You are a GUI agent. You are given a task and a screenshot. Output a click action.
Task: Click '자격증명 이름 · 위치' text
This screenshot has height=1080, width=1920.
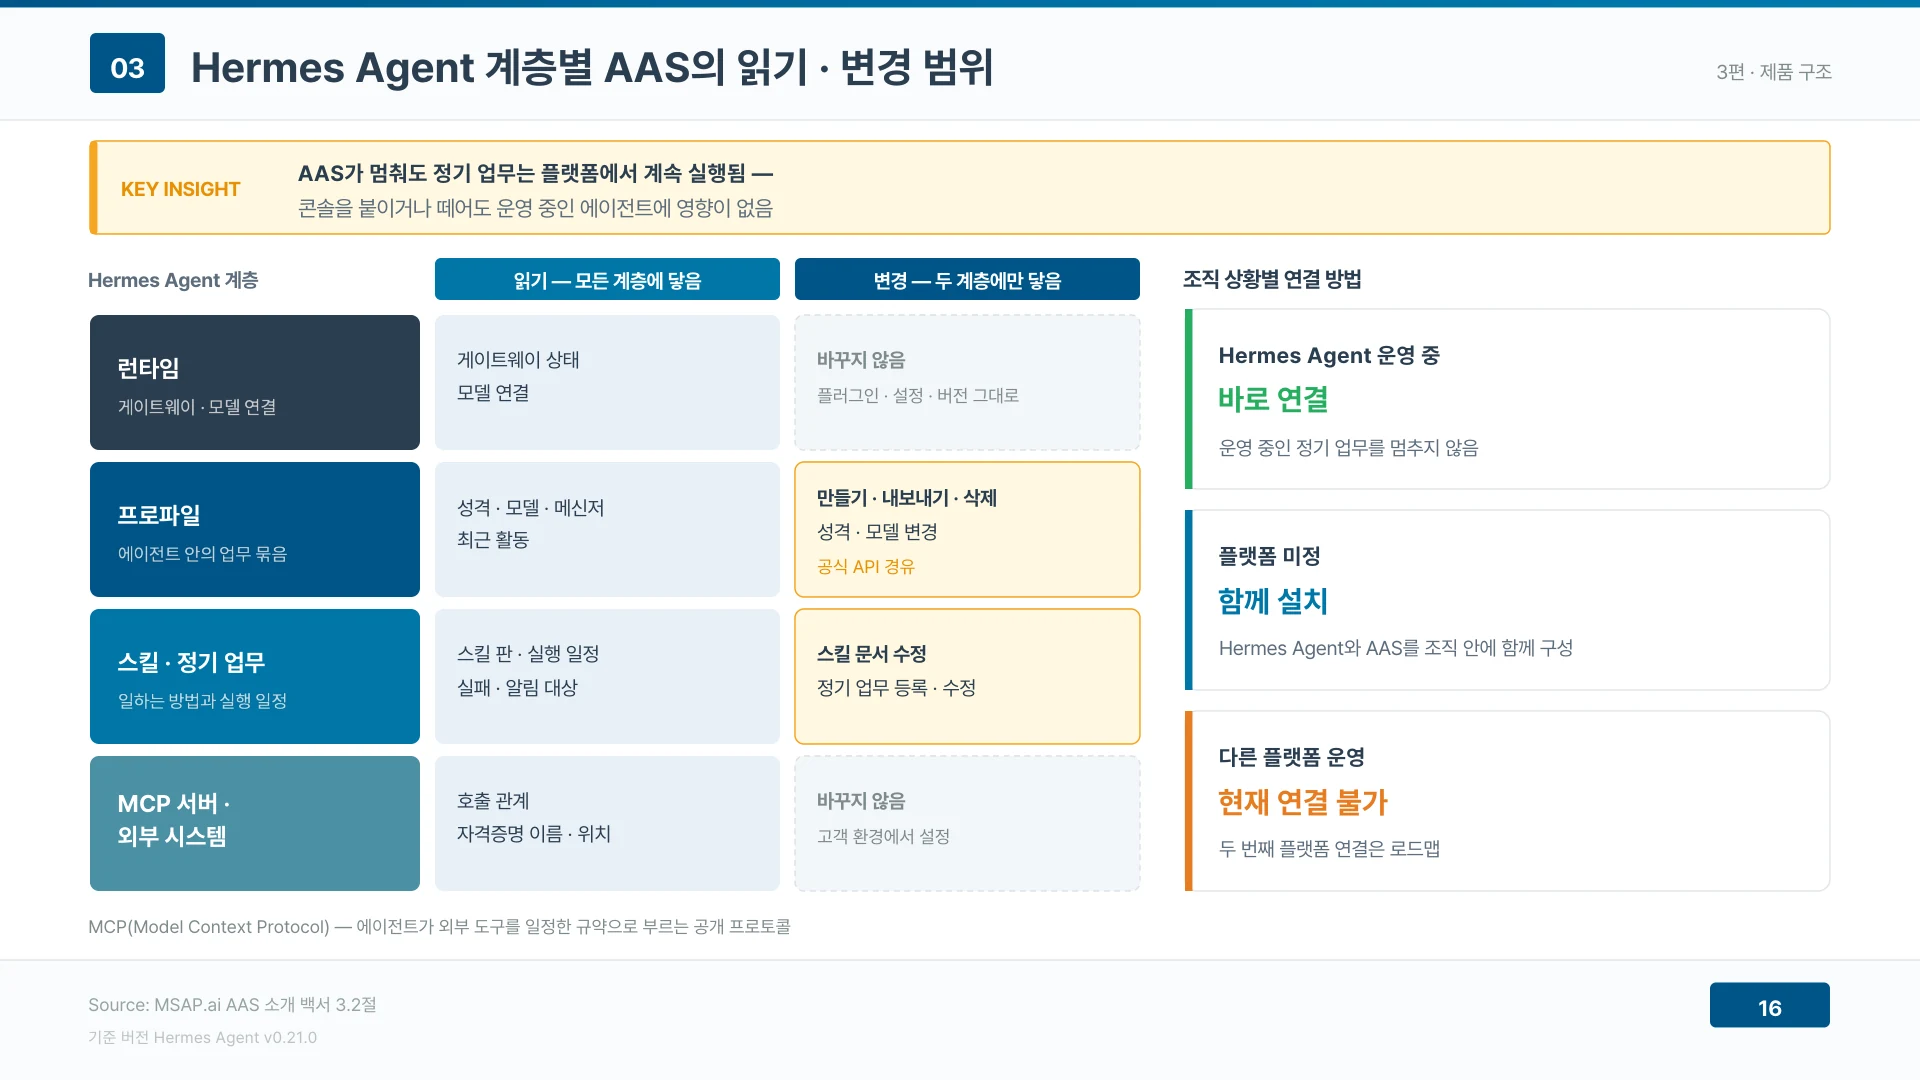click(533, 833)
